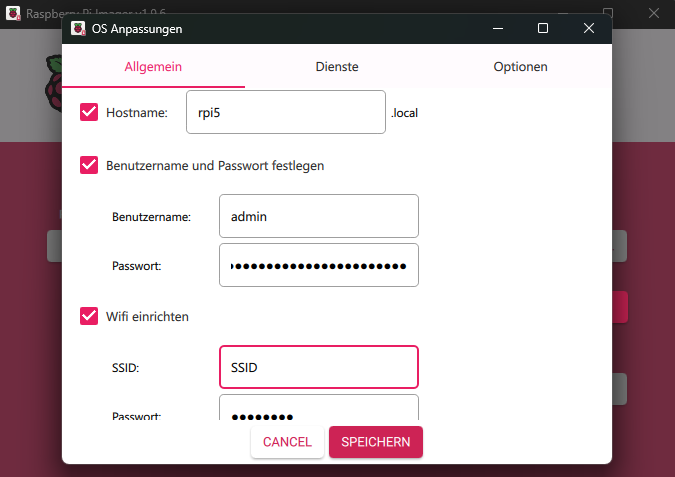Minimize the OS Anpassungen dialog
Image resolution: width=675 pixels, height=477 pixels.
496,29
